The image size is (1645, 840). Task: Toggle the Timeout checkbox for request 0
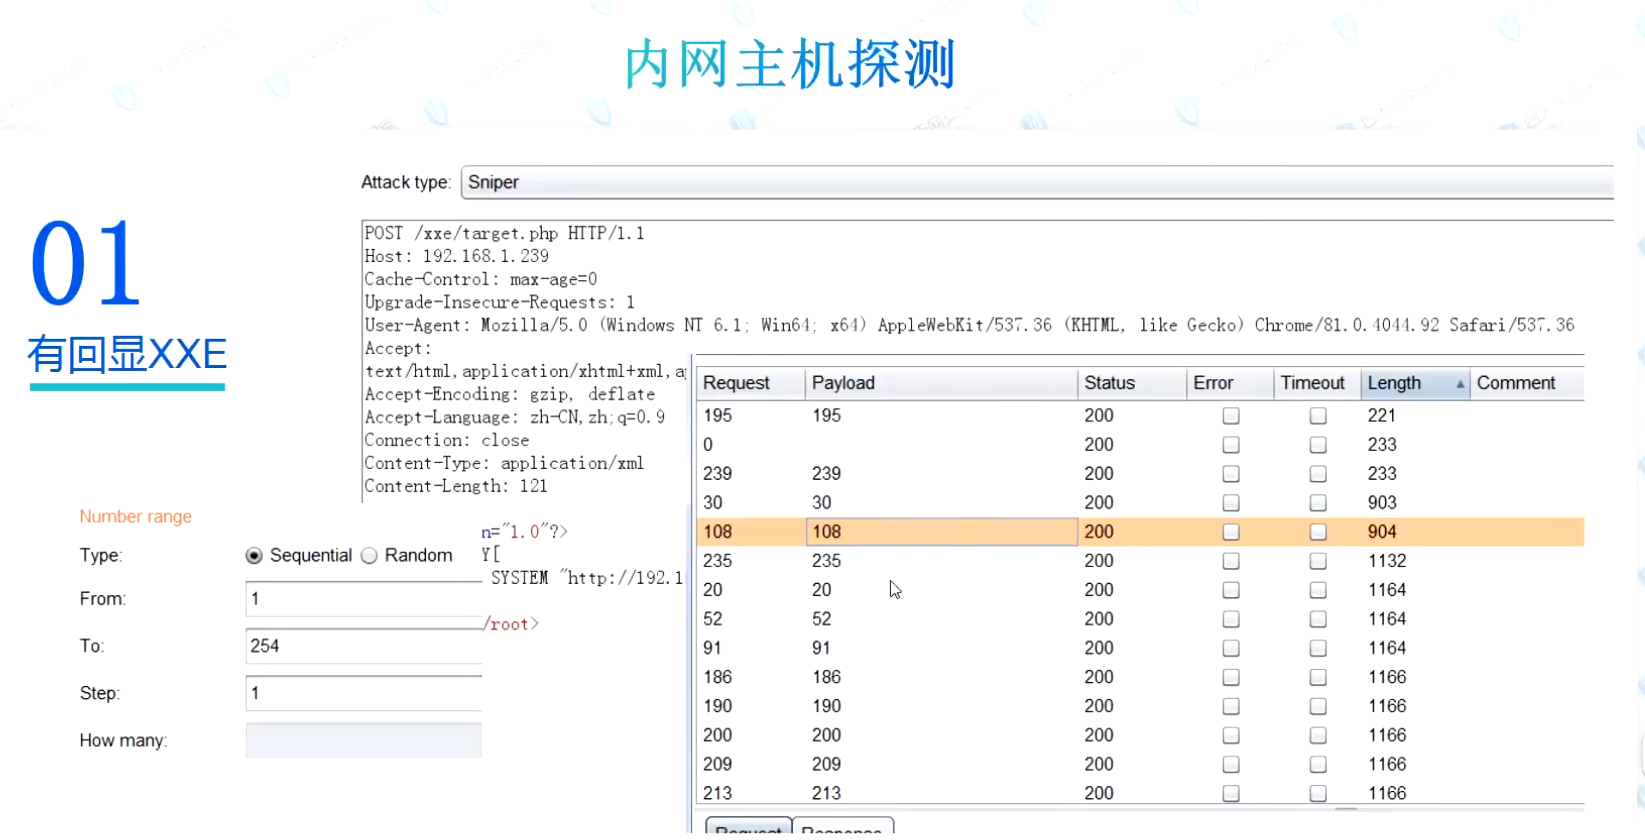pos(1318,444)
